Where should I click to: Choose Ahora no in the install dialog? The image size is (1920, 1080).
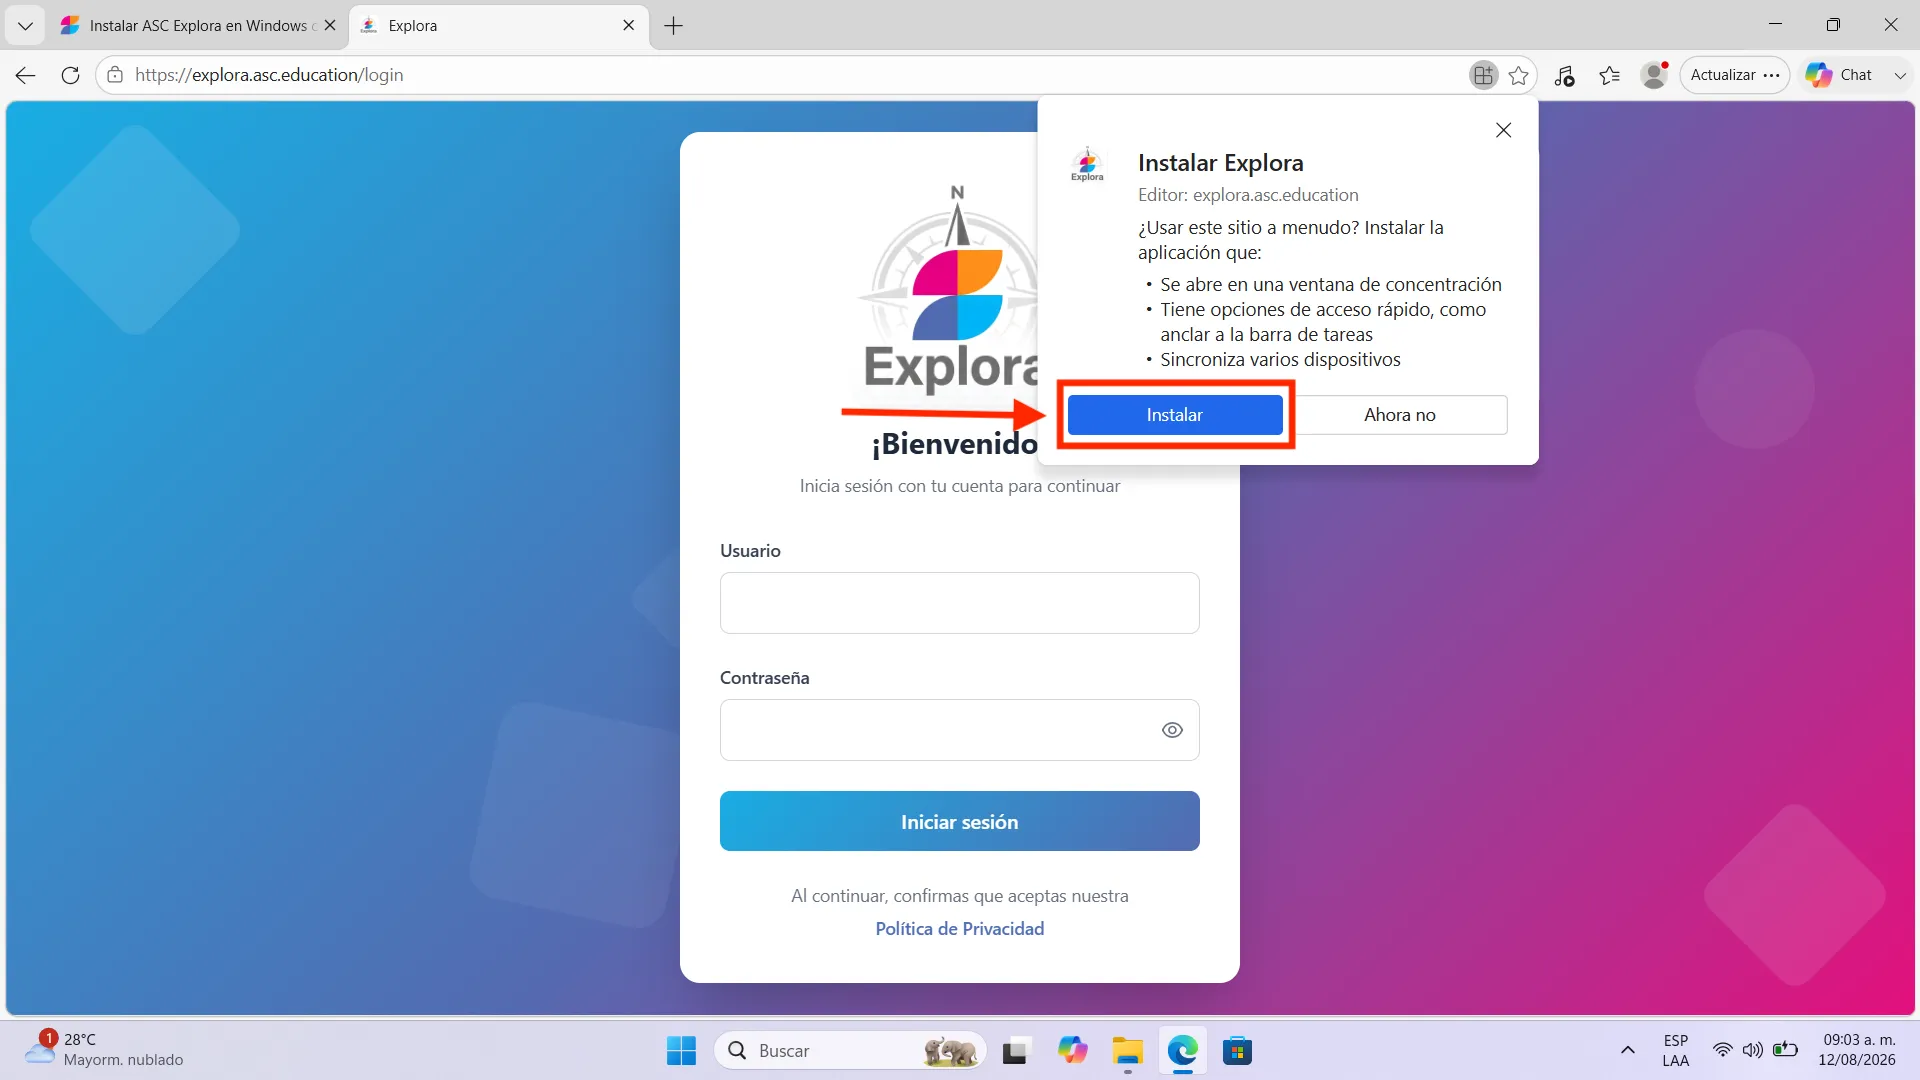[1400, 415]
